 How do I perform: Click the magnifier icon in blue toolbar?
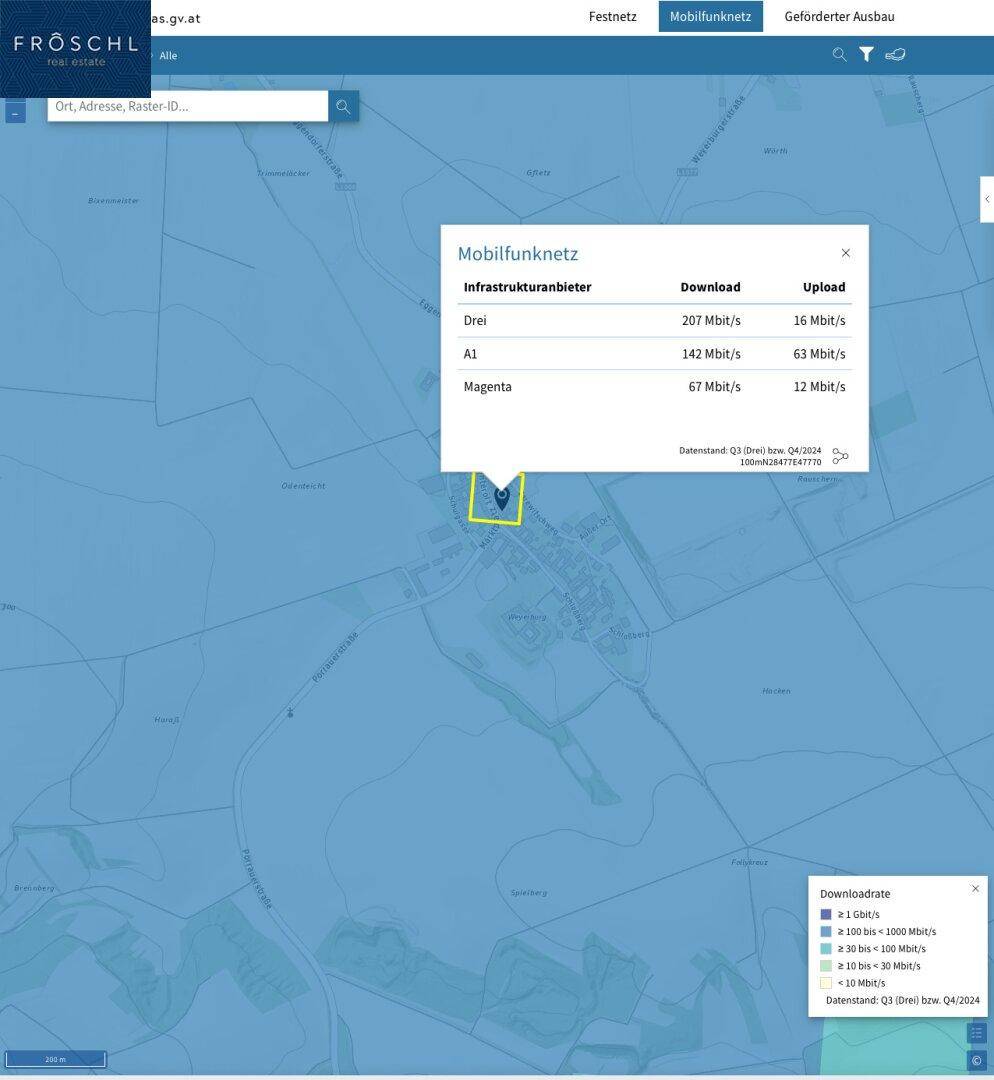(839, 55)
